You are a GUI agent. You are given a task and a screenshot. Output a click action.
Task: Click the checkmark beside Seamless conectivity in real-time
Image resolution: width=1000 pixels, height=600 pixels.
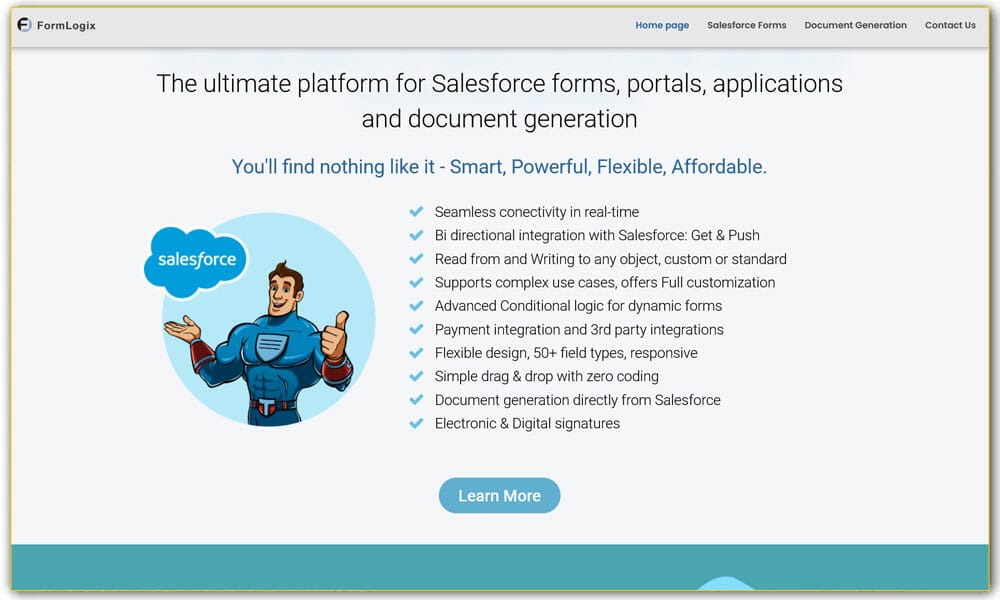[417, 211]
